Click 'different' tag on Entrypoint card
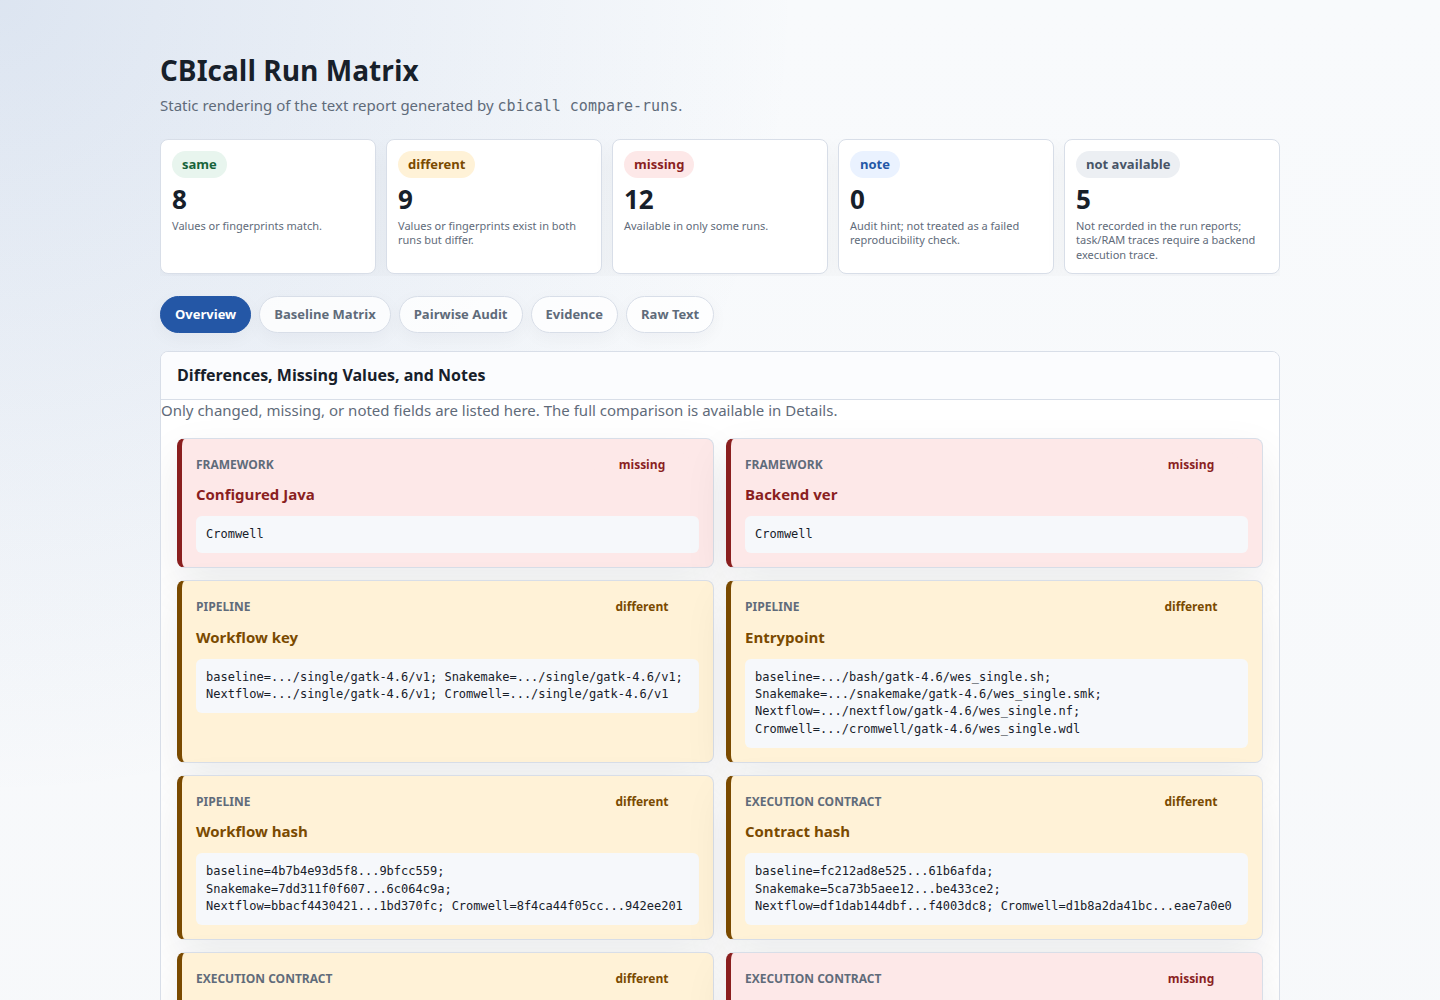 pyautogui.click(x=1191, y=606)
